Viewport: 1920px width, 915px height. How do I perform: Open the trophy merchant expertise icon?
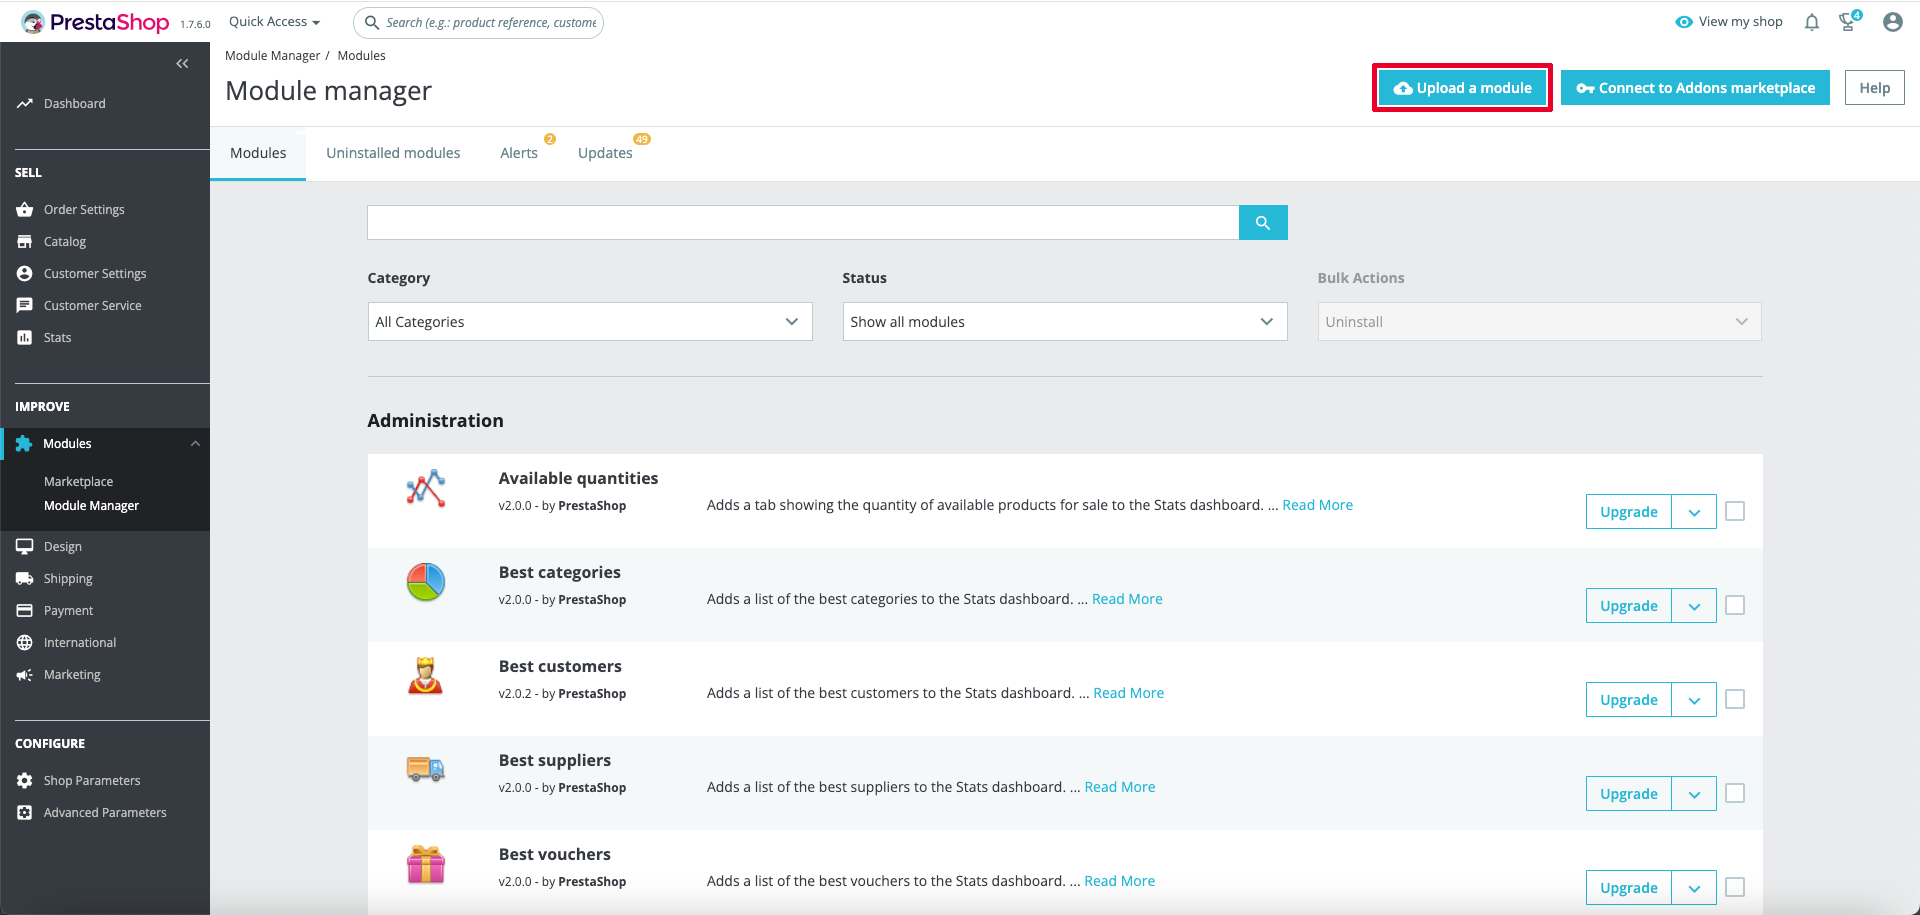(x=1848, y=22)
